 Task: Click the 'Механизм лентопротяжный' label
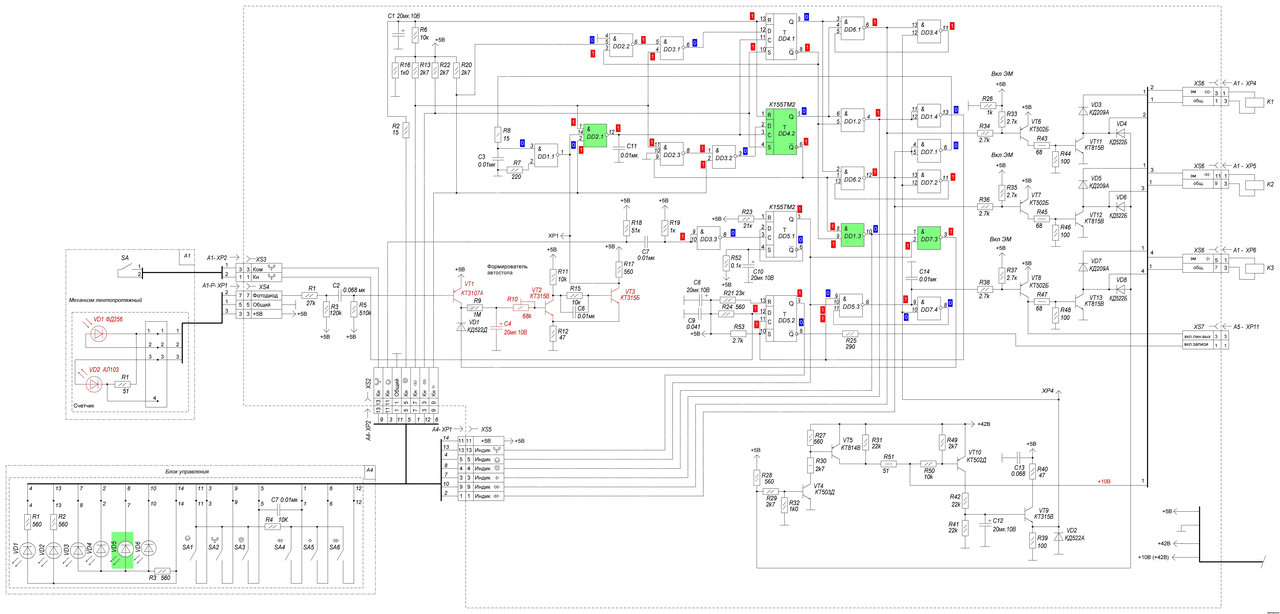tap(106, 300)
